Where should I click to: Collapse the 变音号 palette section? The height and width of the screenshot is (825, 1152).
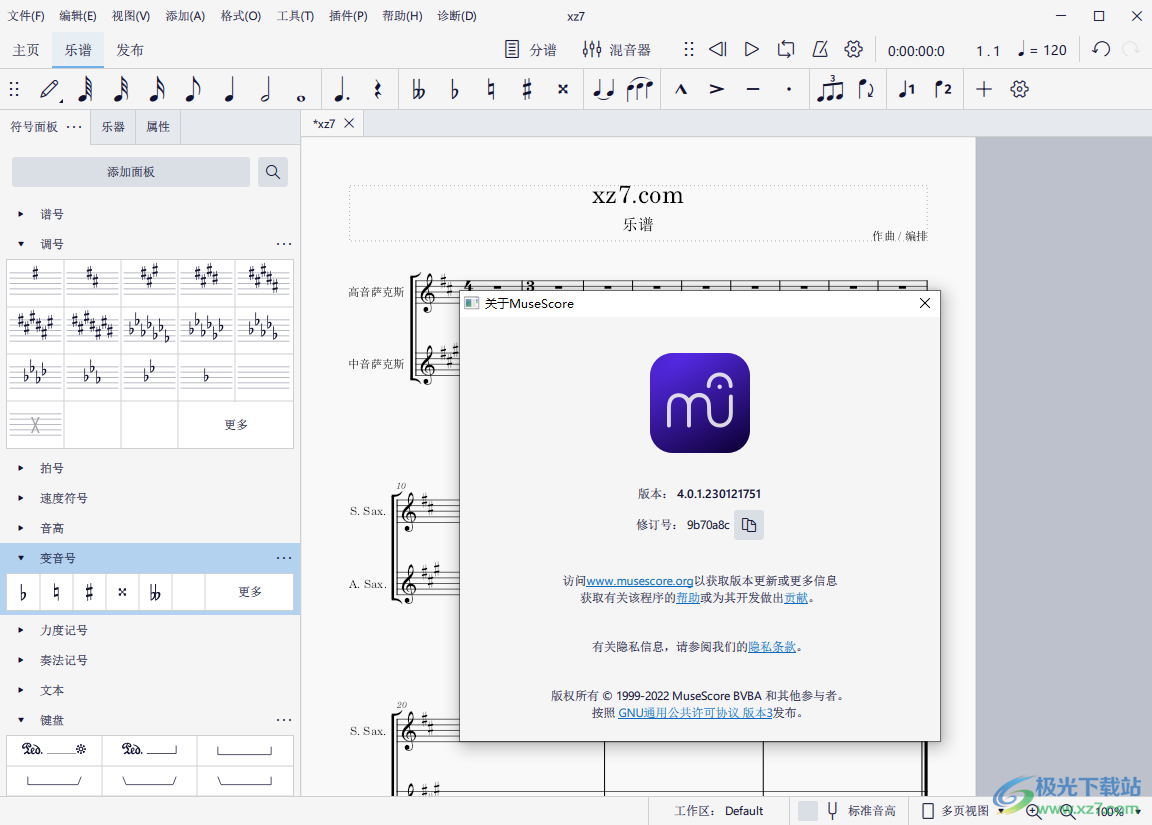[22, 557]
